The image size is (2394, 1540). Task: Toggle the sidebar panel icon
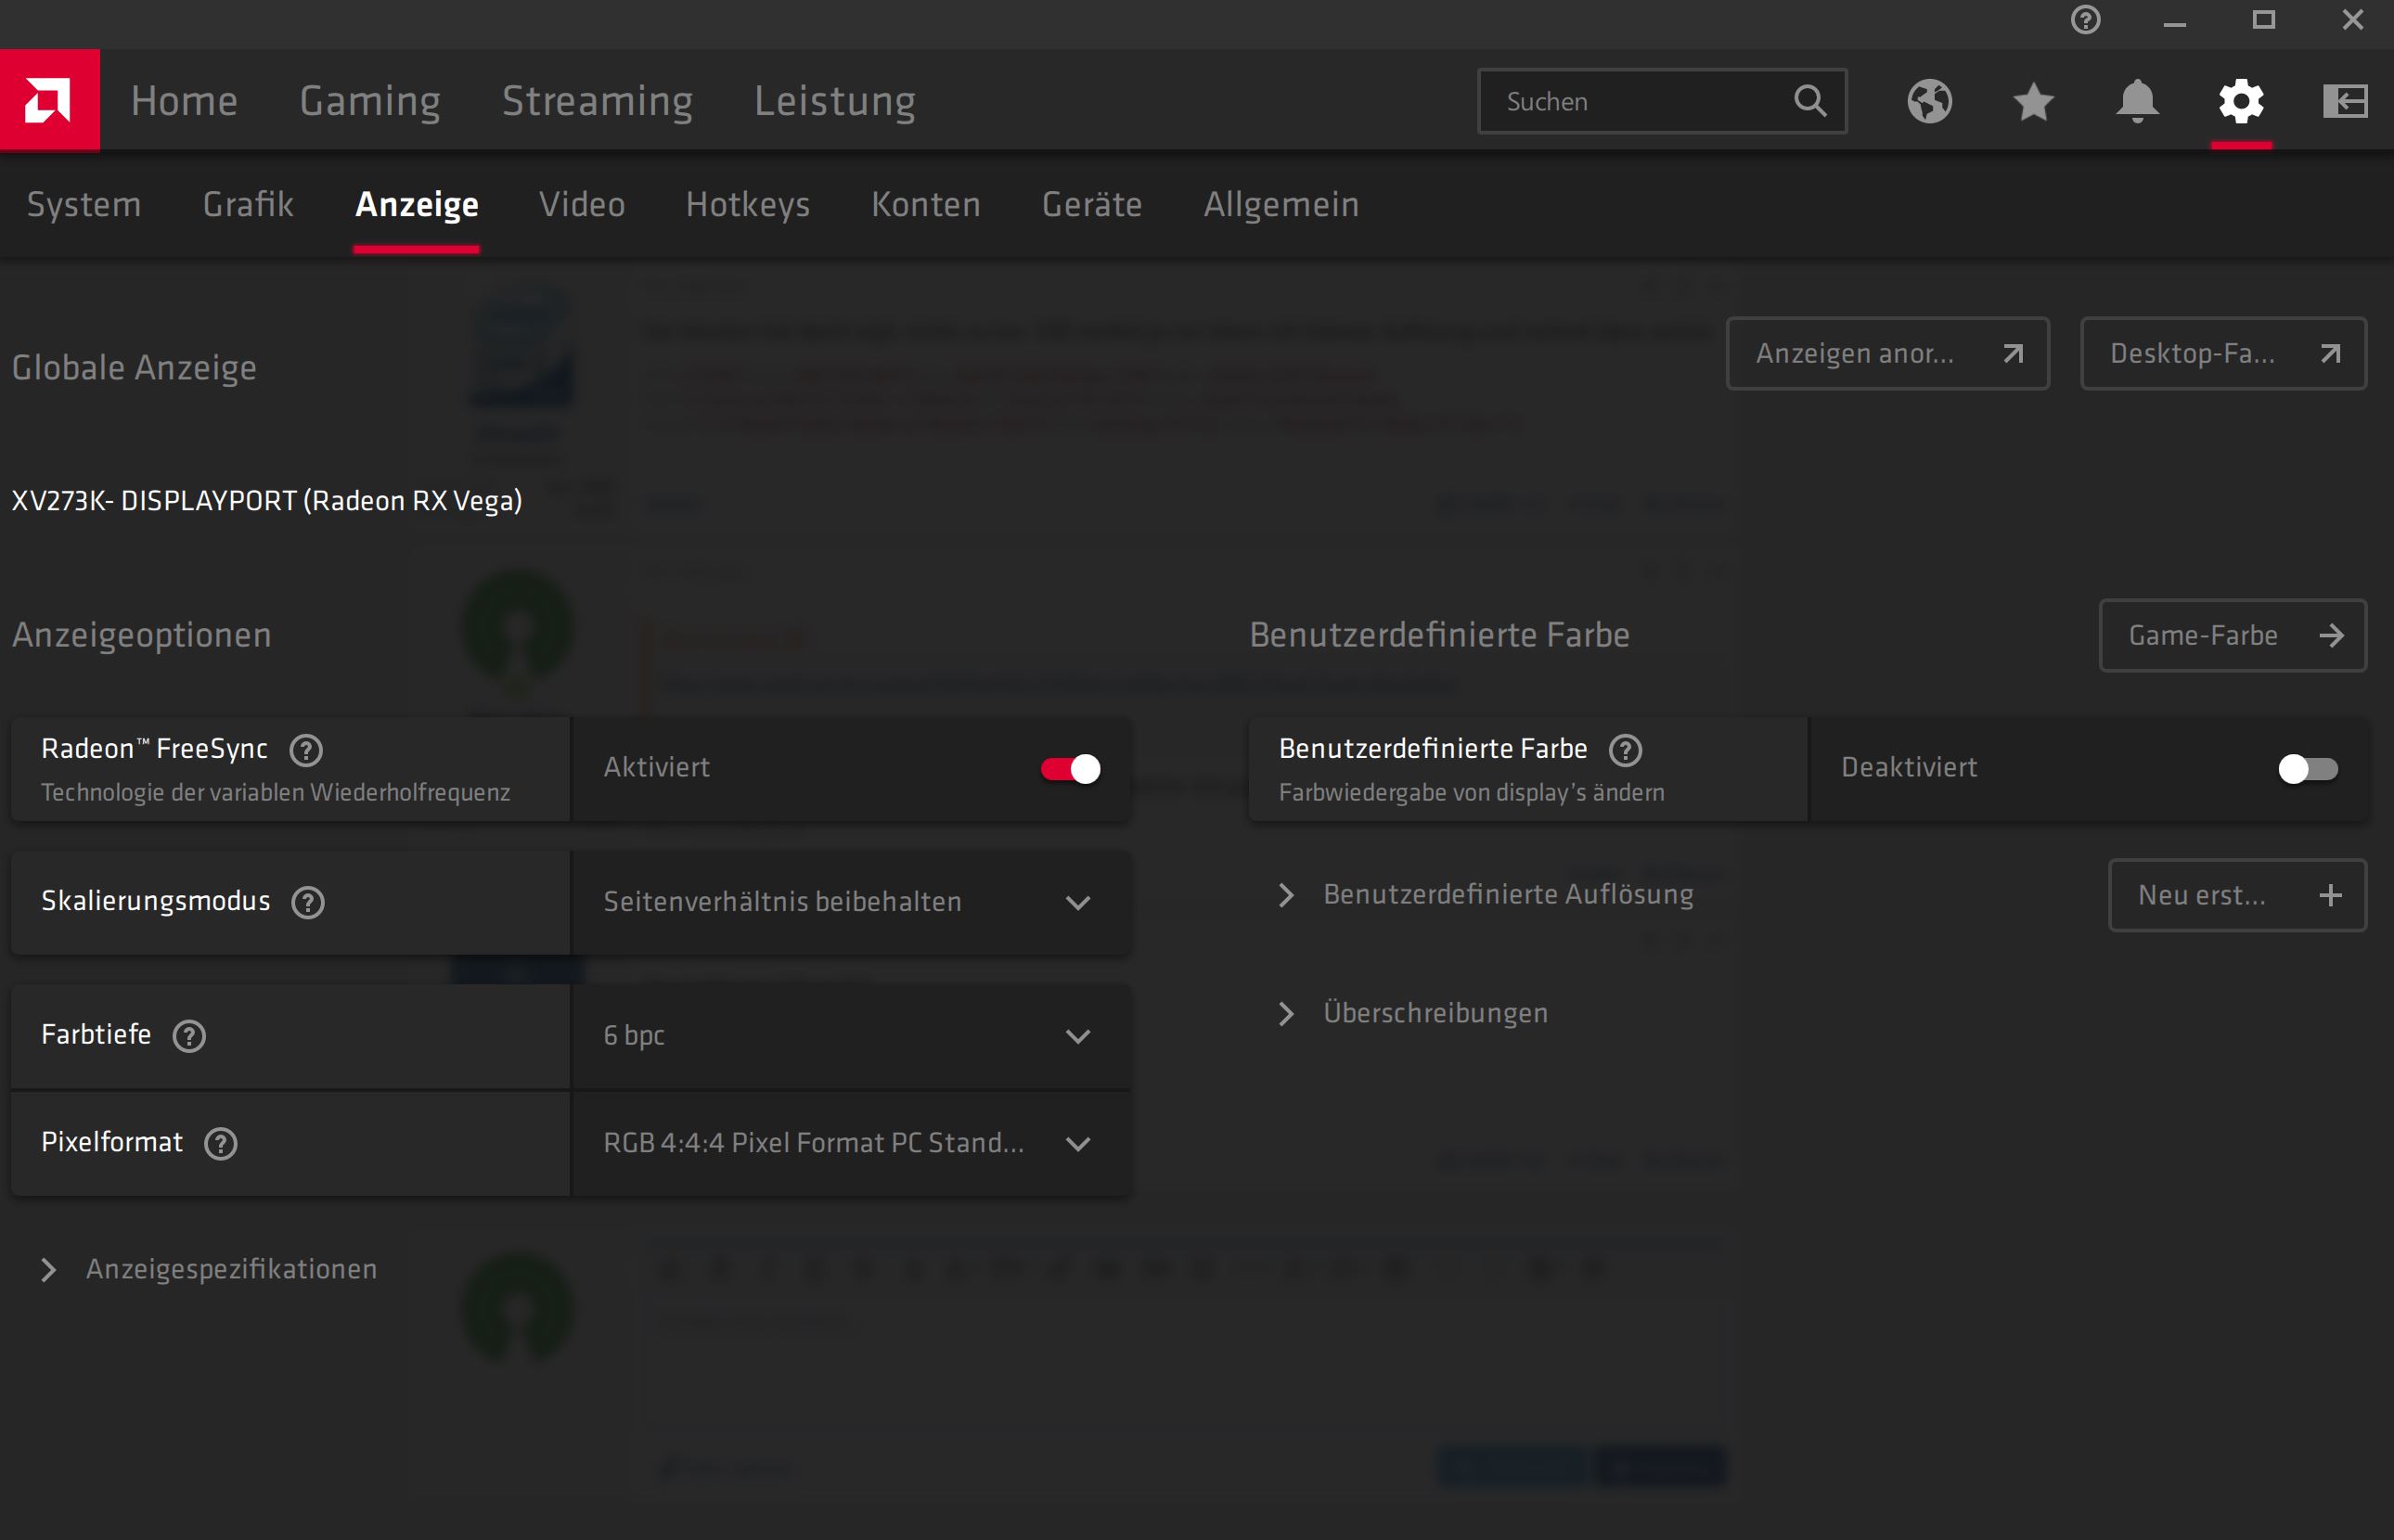2345,101
